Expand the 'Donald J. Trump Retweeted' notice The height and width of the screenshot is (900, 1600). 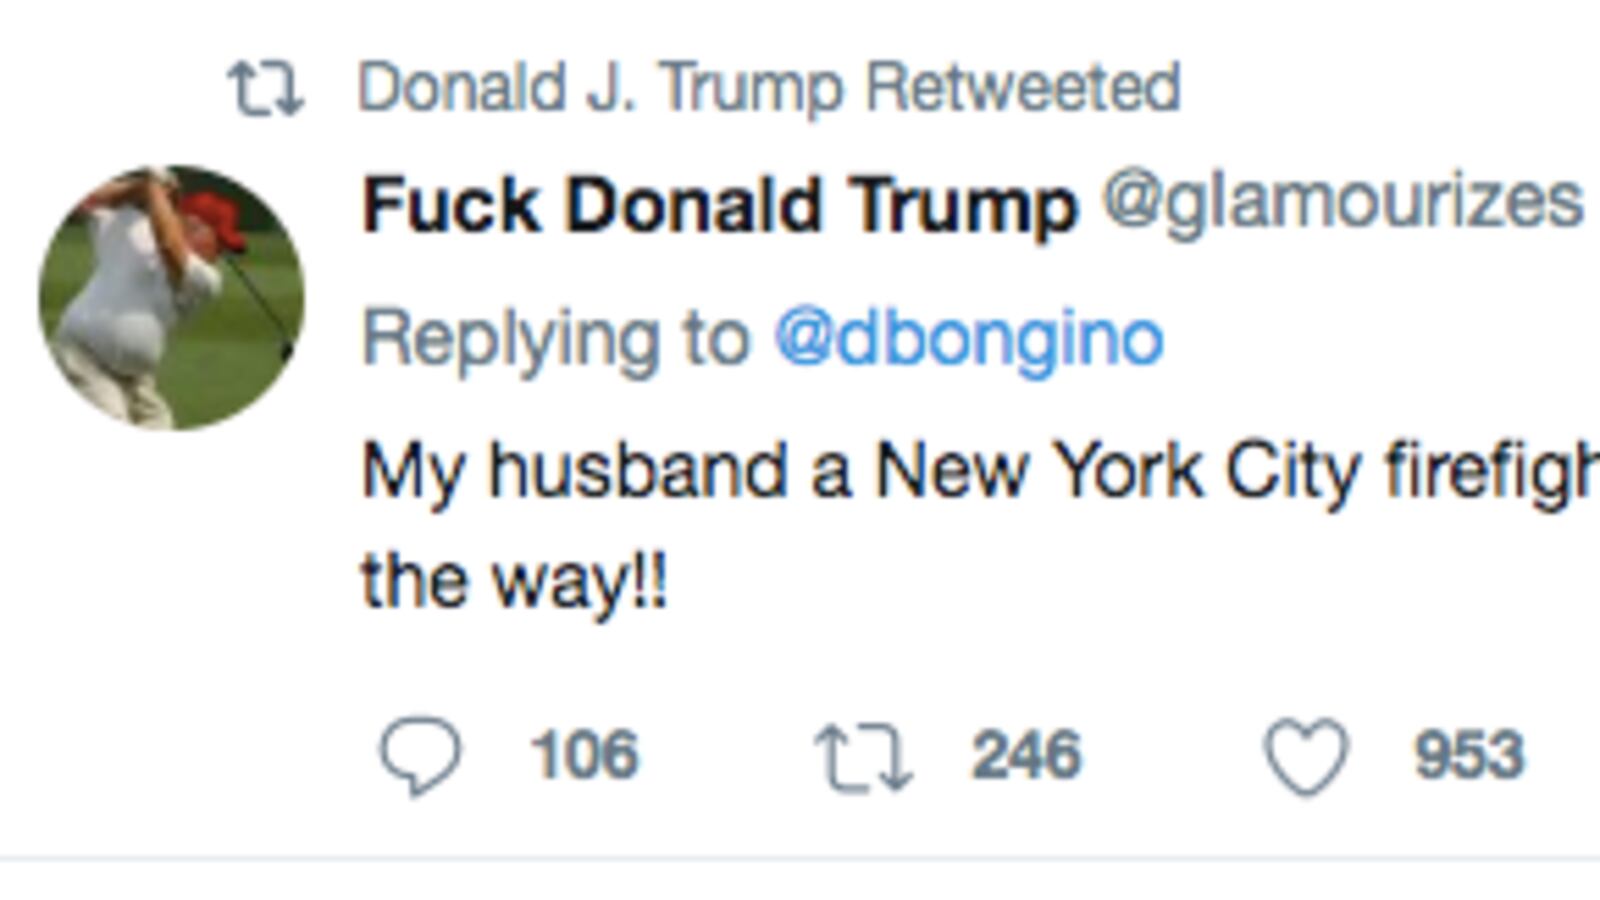coord(770,88)
